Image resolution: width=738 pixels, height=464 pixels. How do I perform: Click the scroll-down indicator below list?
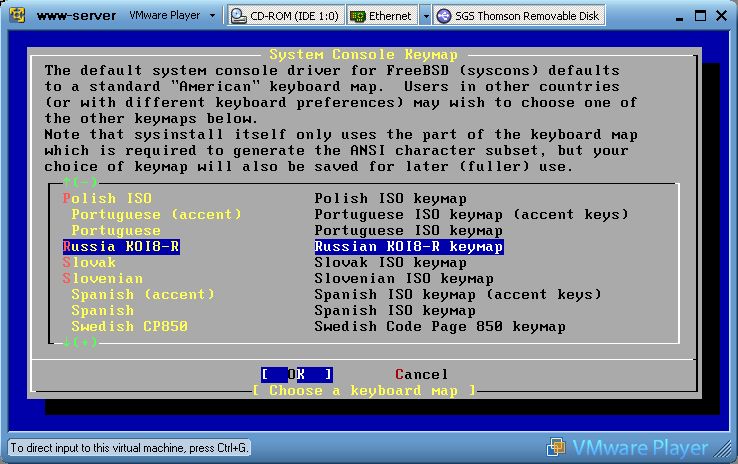[x=80, y=342]
